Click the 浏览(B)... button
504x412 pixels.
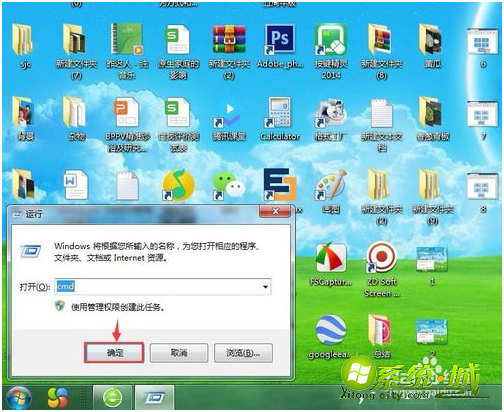(x=243, y=352)
